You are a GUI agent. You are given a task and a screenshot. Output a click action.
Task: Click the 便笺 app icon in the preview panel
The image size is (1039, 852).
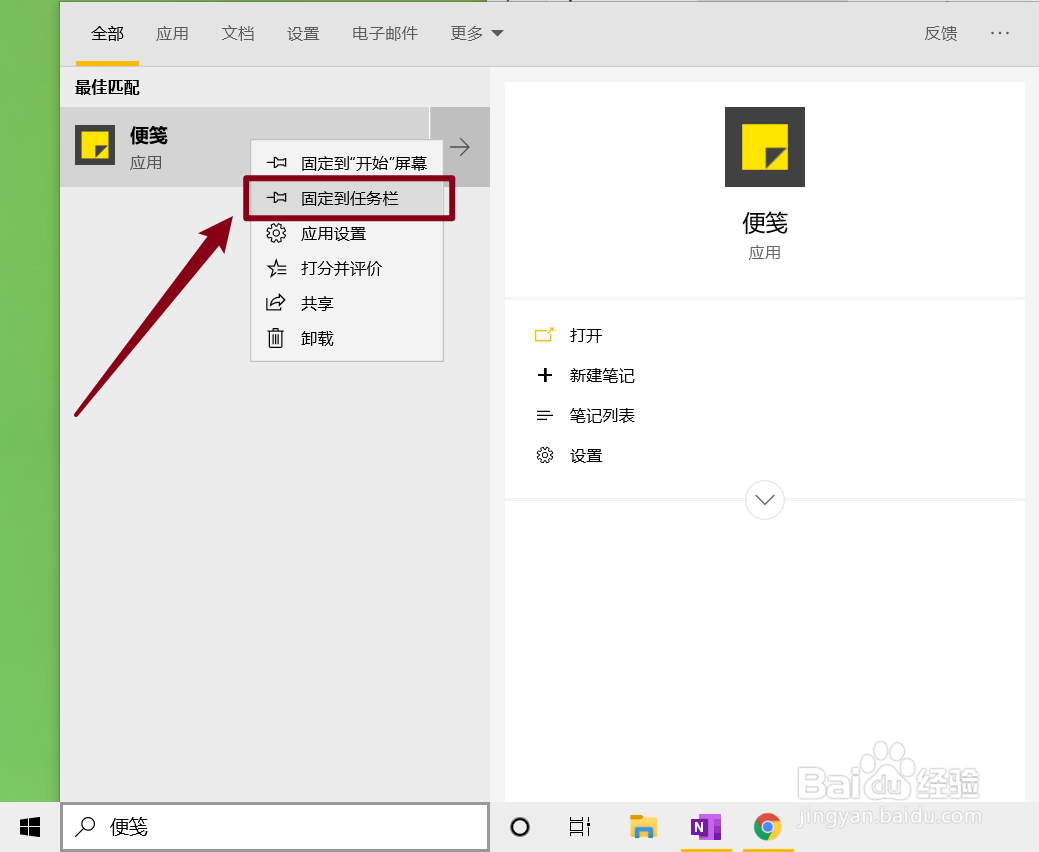click(x=764, y=146)
